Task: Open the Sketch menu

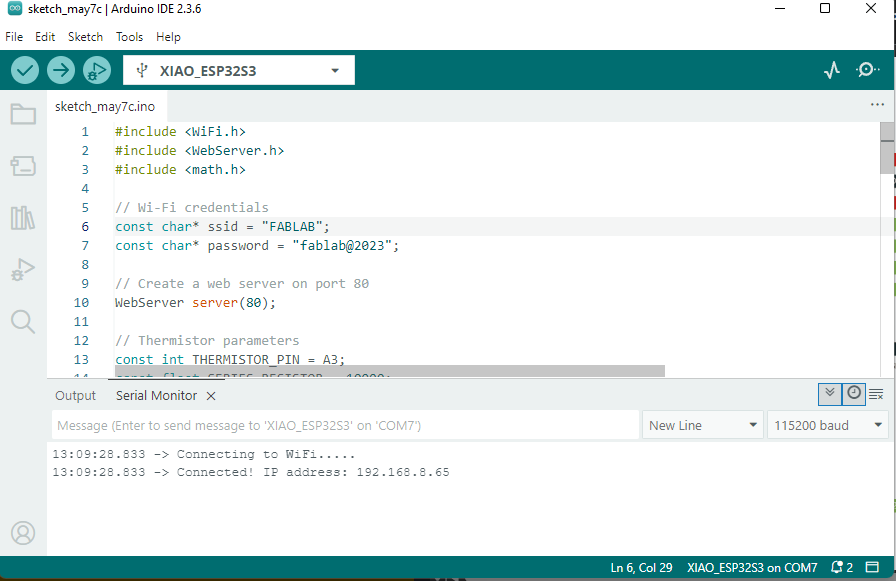Action: coord(86,37)
